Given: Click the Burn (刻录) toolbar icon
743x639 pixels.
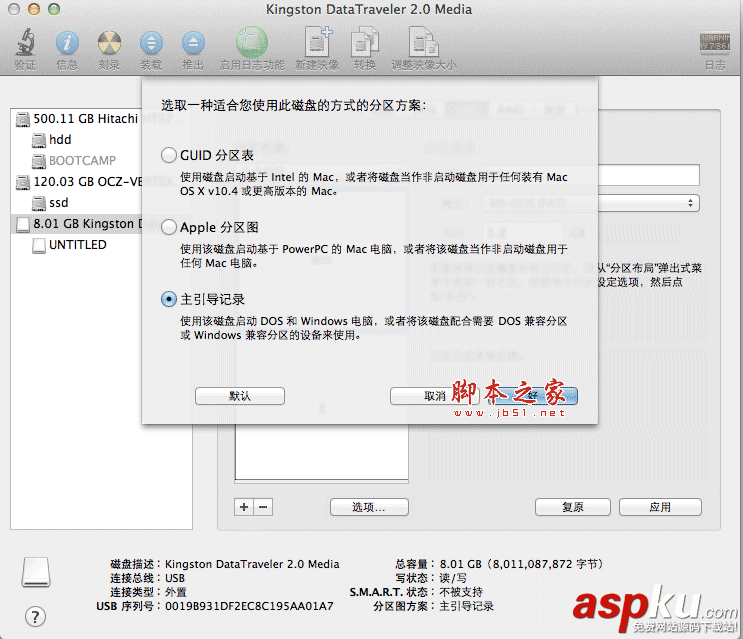Looking at the screenshot, I should coord(109,43).
